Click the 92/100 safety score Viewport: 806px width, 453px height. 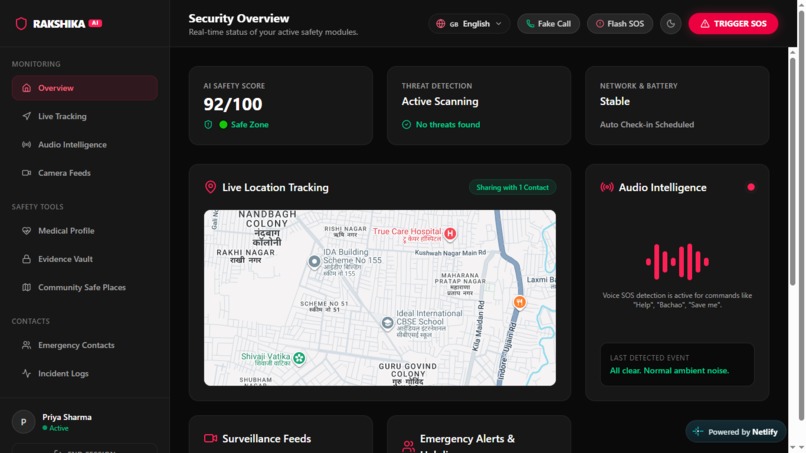click(x=233, y=104)
